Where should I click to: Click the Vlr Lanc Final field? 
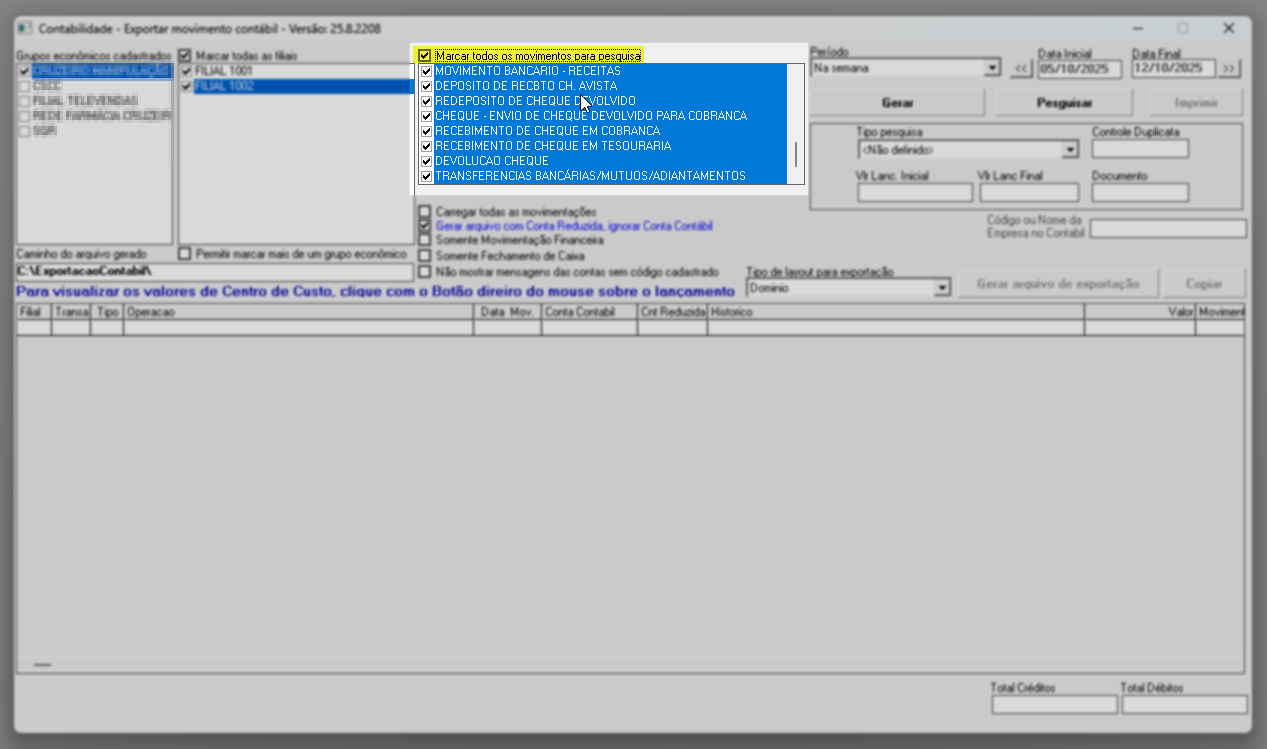click(x=1029, y=193)
